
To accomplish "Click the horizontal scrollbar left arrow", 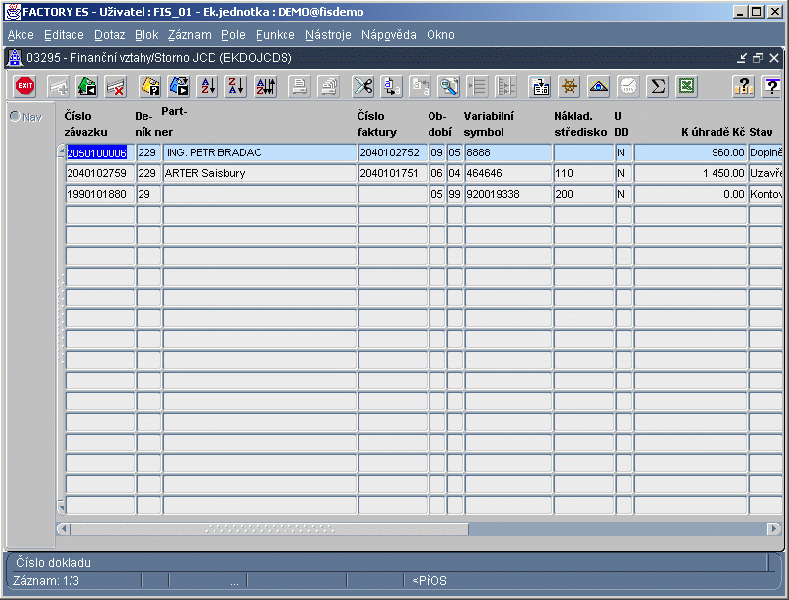I will (63, 529).
